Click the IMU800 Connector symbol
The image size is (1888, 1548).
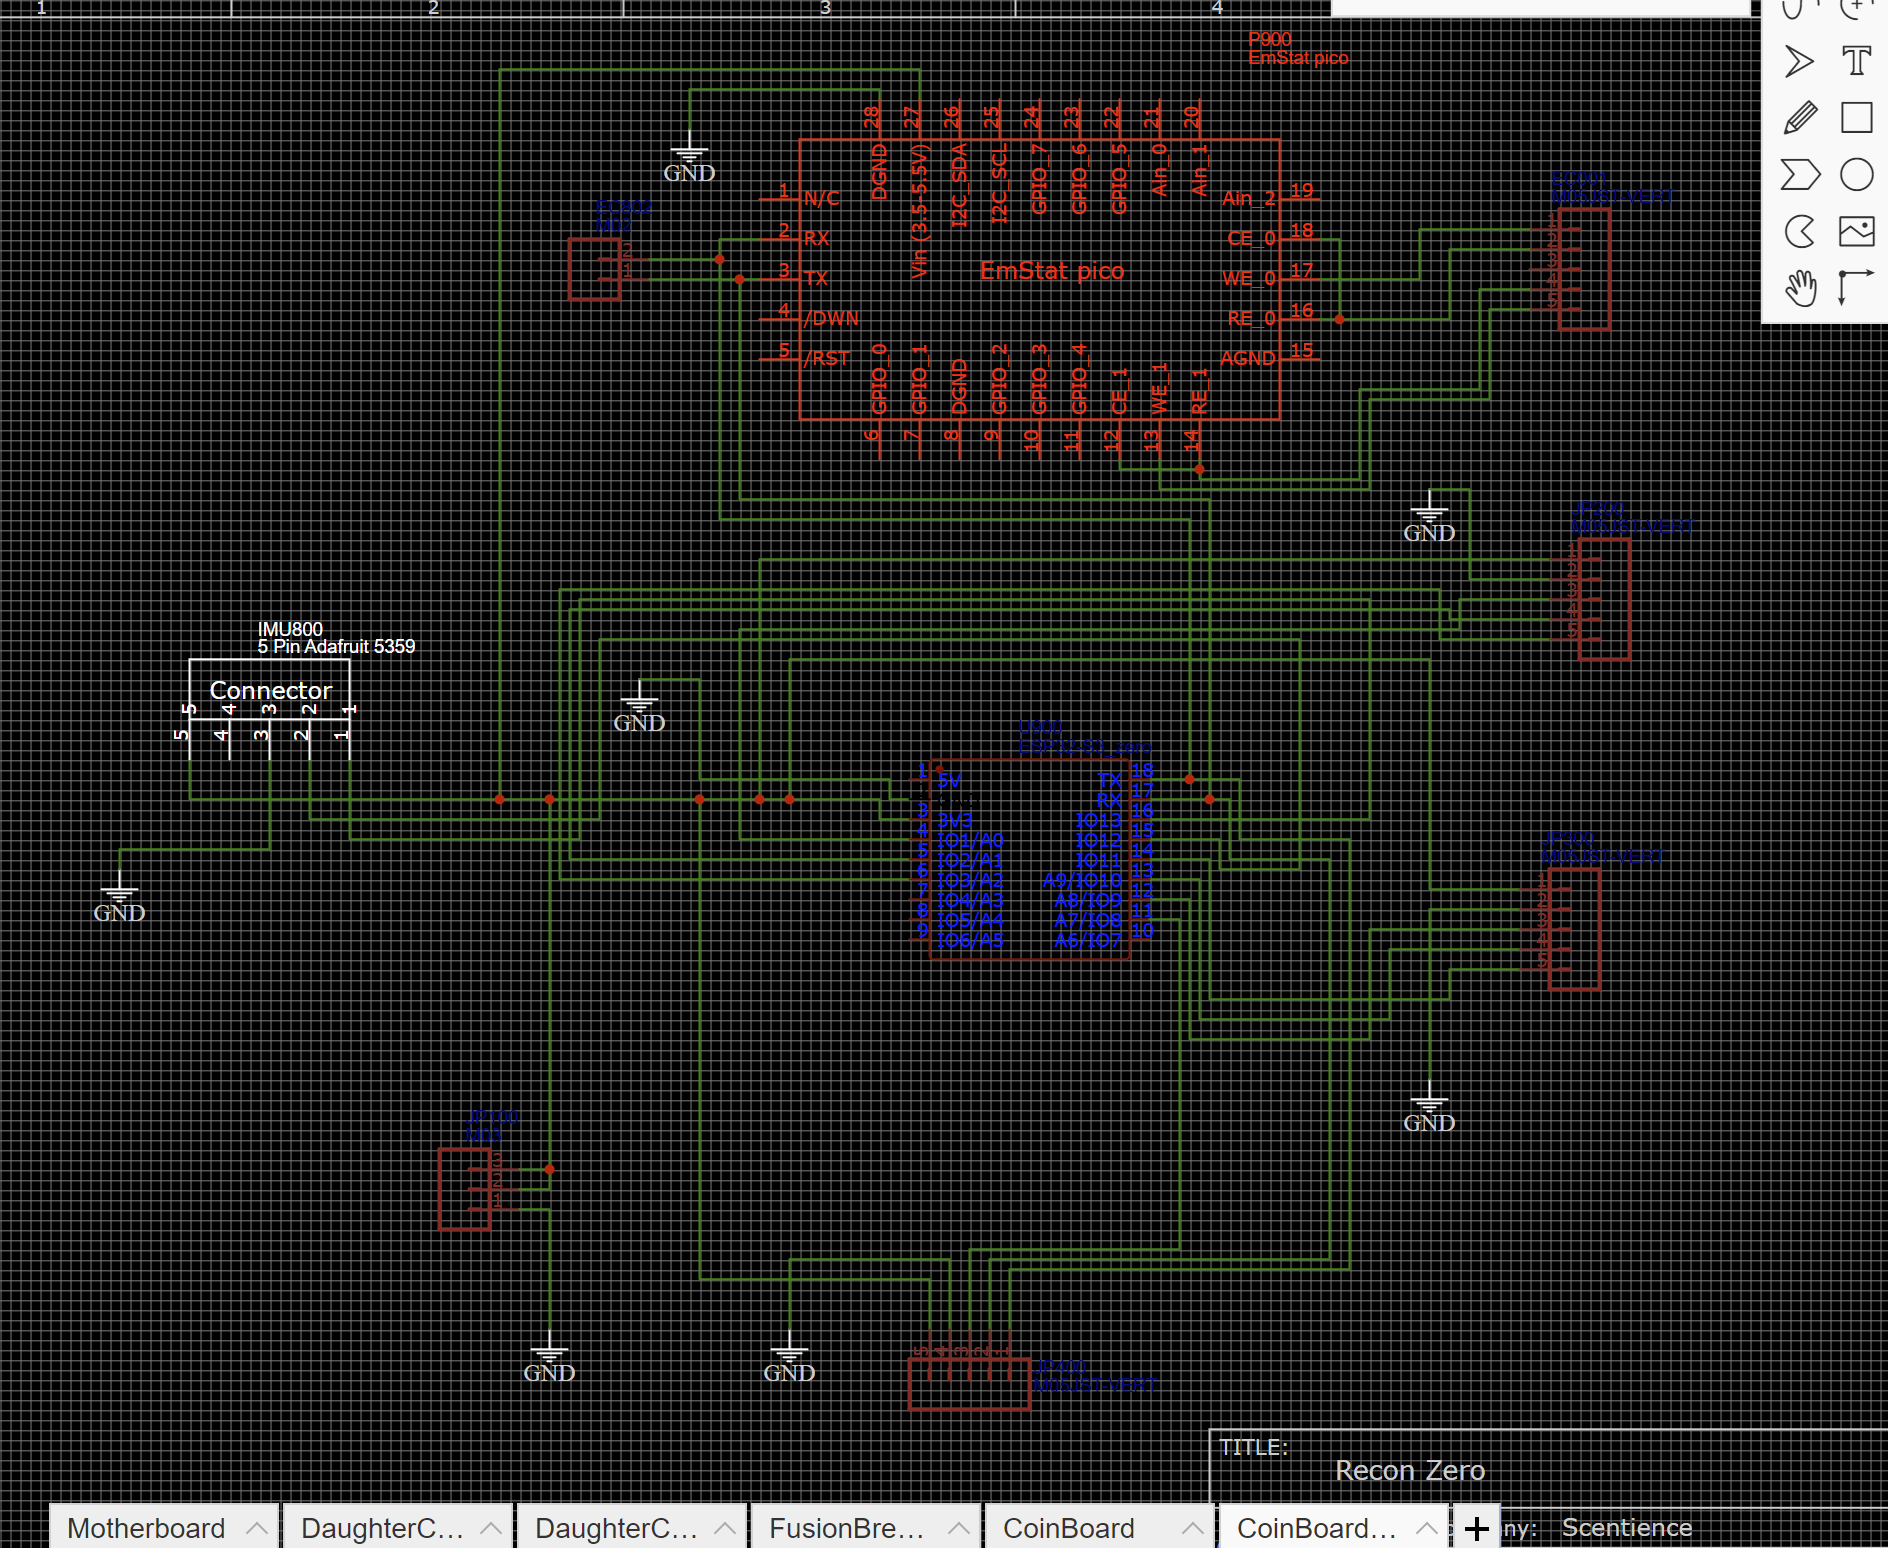click(270, 690)
